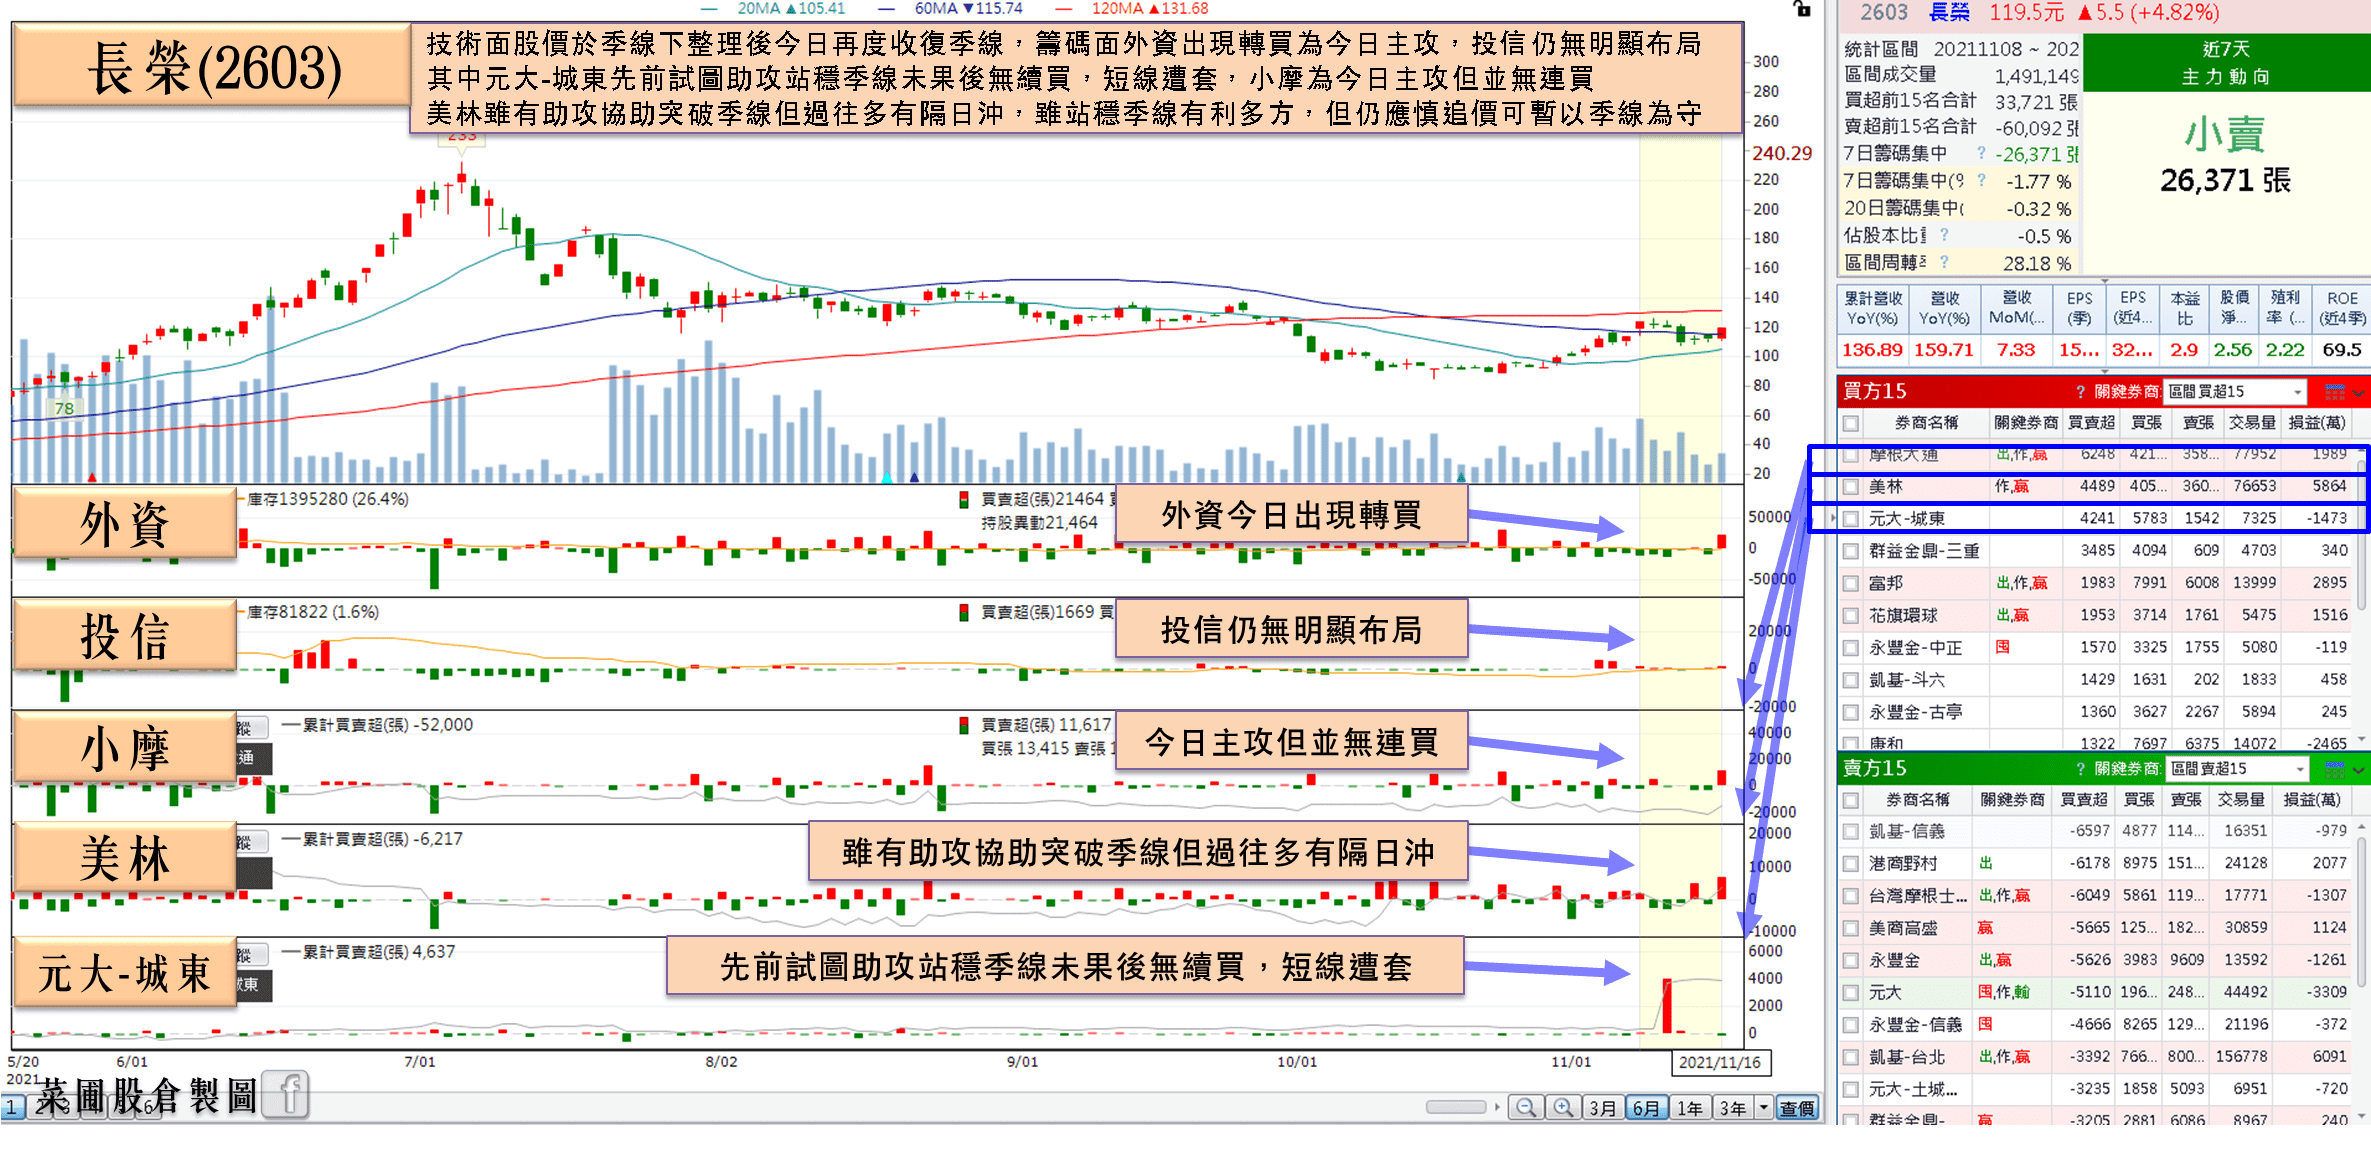
Task: Click help icon beside 7日籌碼集中
Action: (x=1981, y=153)
